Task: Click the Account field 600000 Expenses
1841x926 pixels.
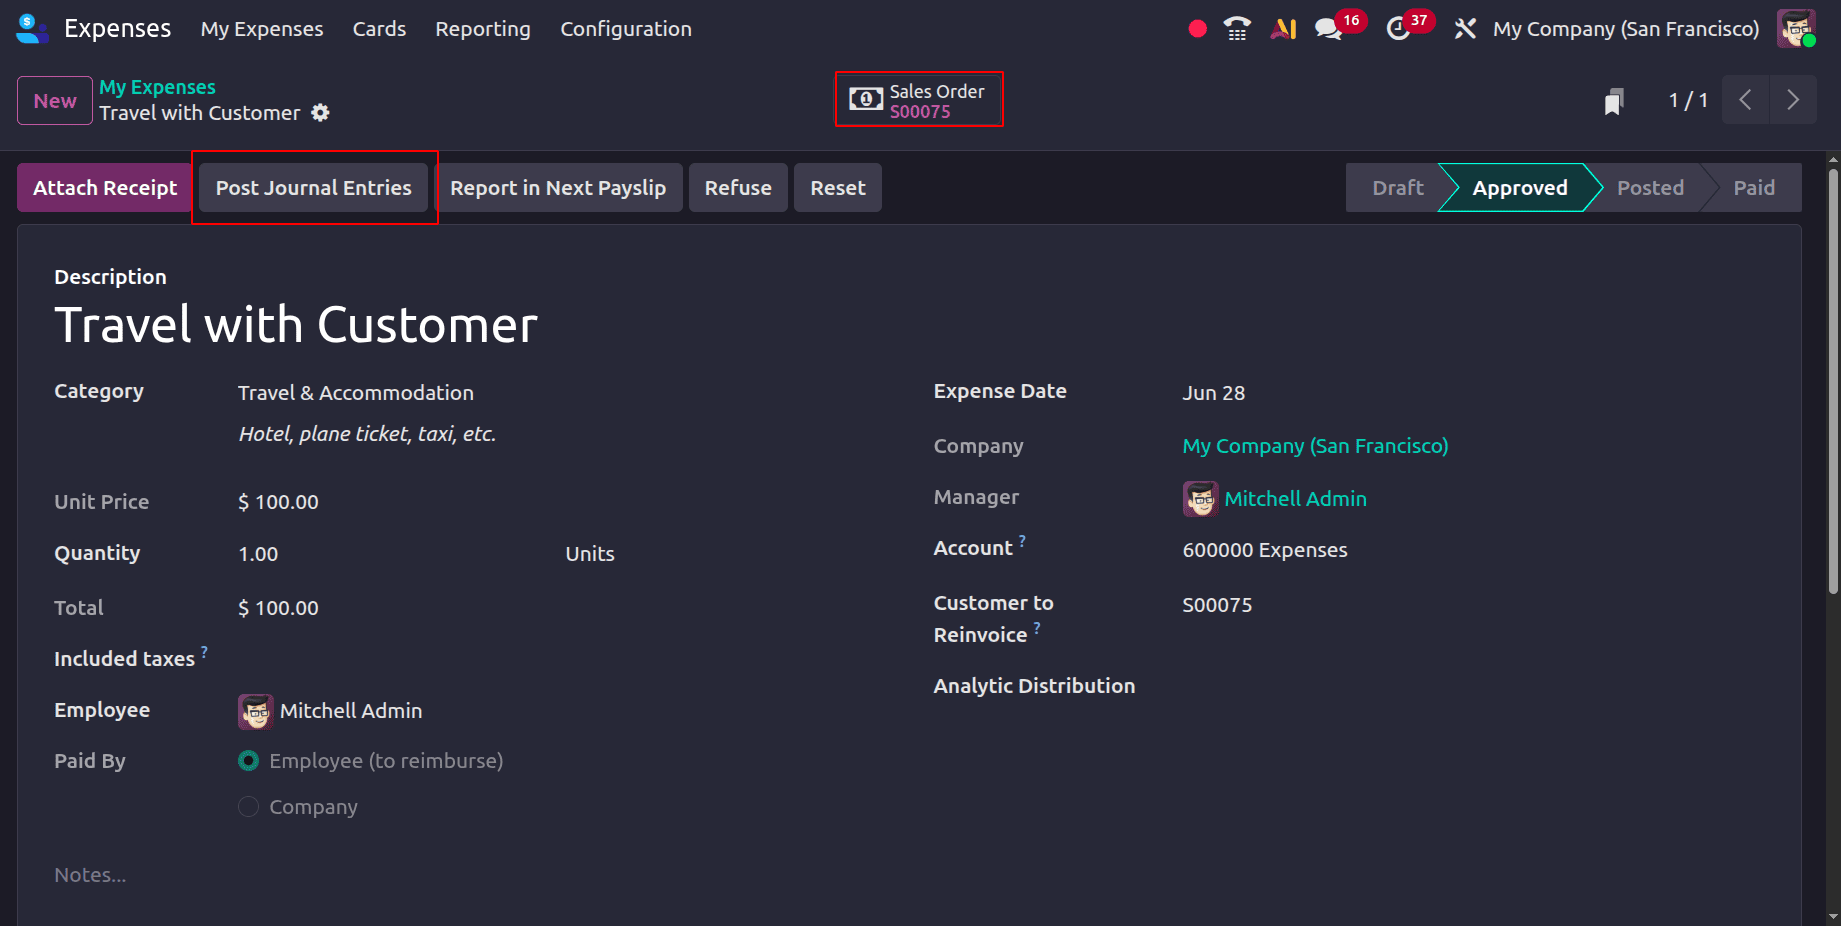Action: coord(1265,550)
